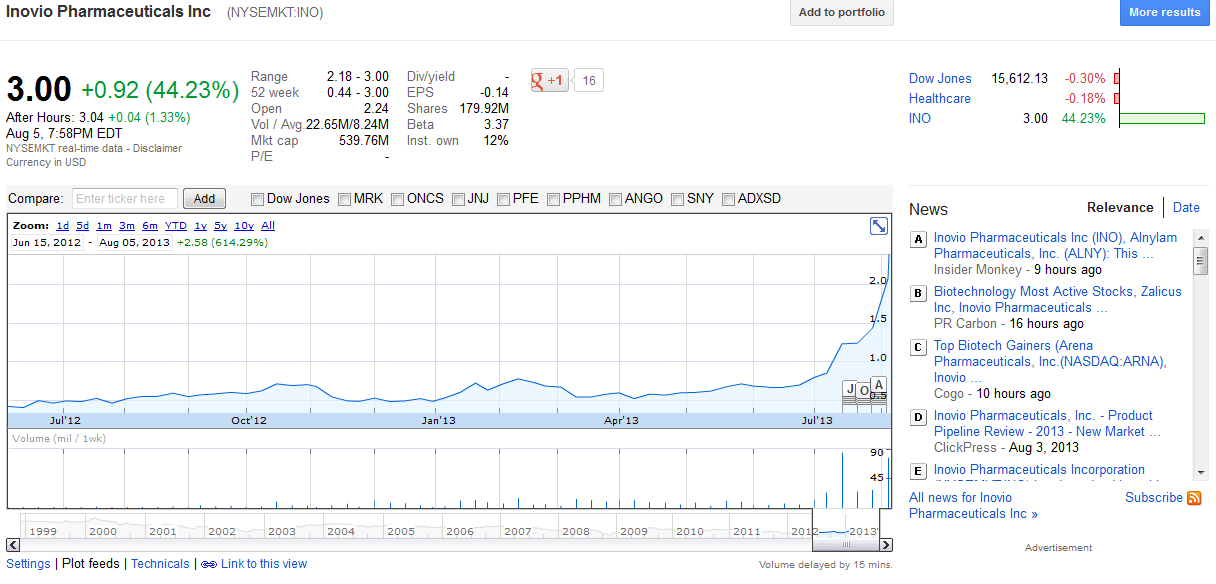Focus the Enter ticker here field
Screen dimensions: 1216x584
[x=125, y=199]
